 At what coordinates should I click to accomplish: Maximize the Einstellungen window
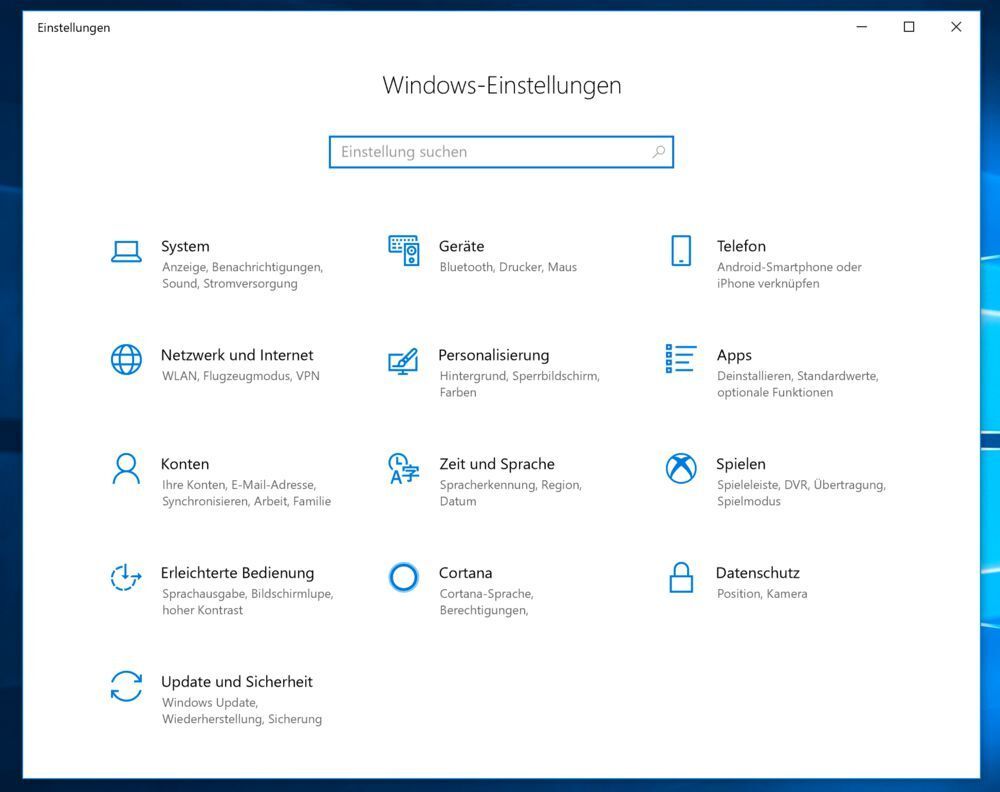(x=909, y=27)
